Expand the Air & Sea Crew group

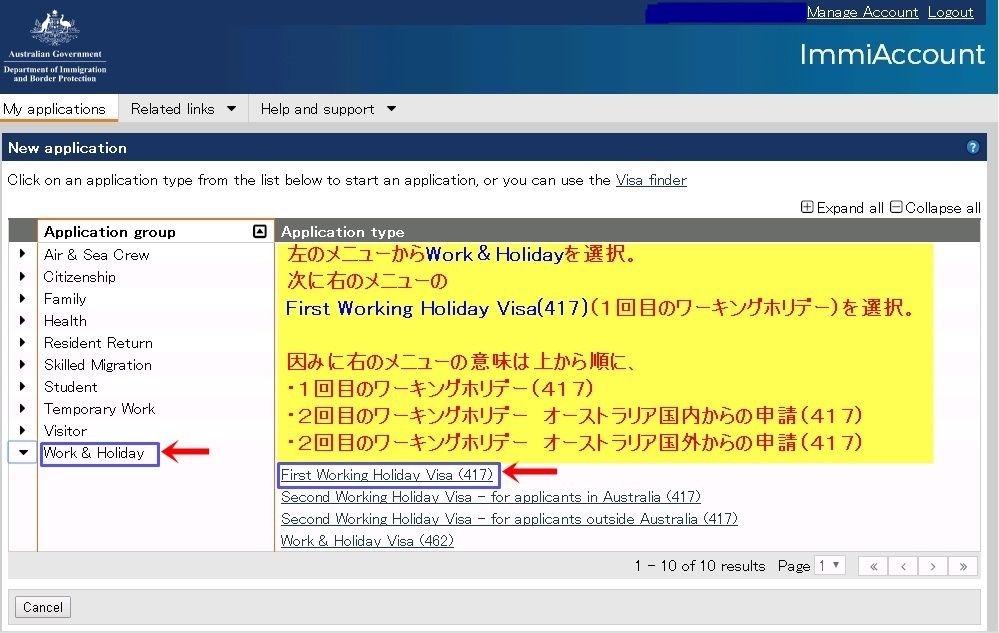22,255
